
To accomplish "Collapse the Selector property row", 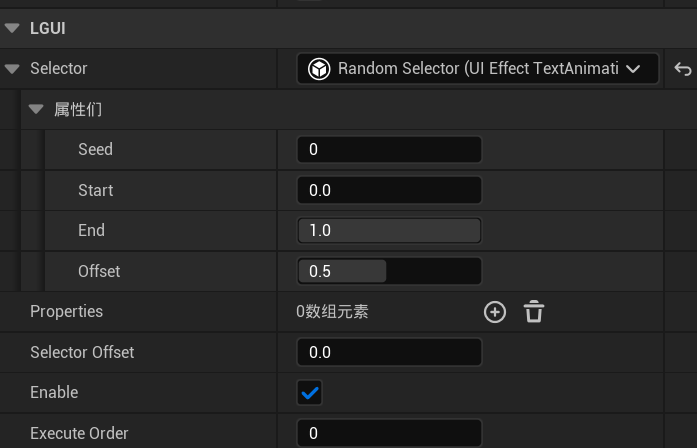I will [x=12, y=69].
